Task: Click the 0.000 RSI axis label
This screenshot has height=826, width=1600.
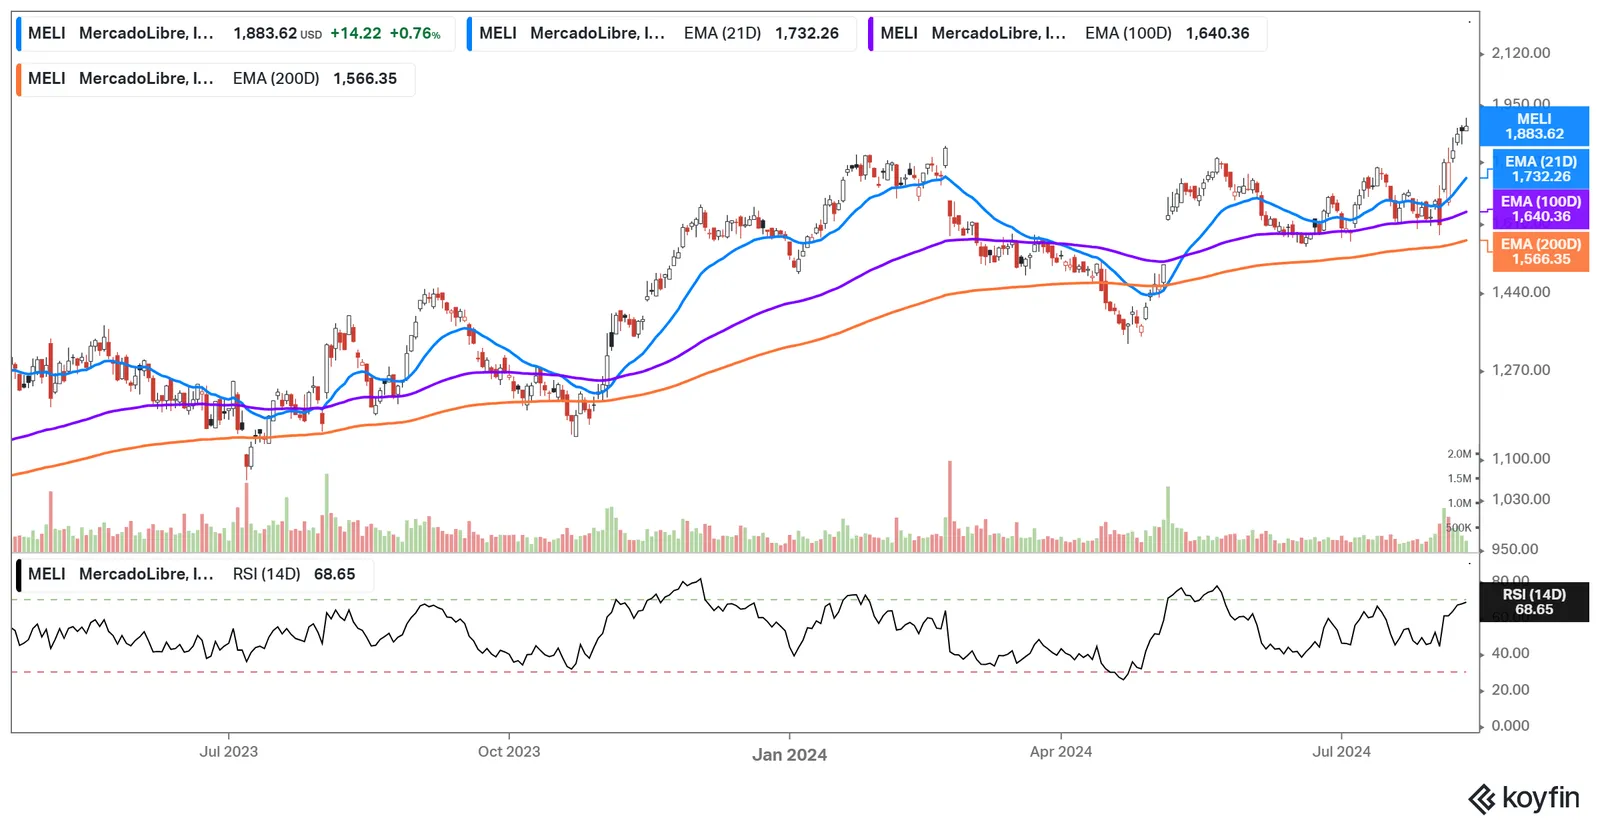Action: point(1510,726)
